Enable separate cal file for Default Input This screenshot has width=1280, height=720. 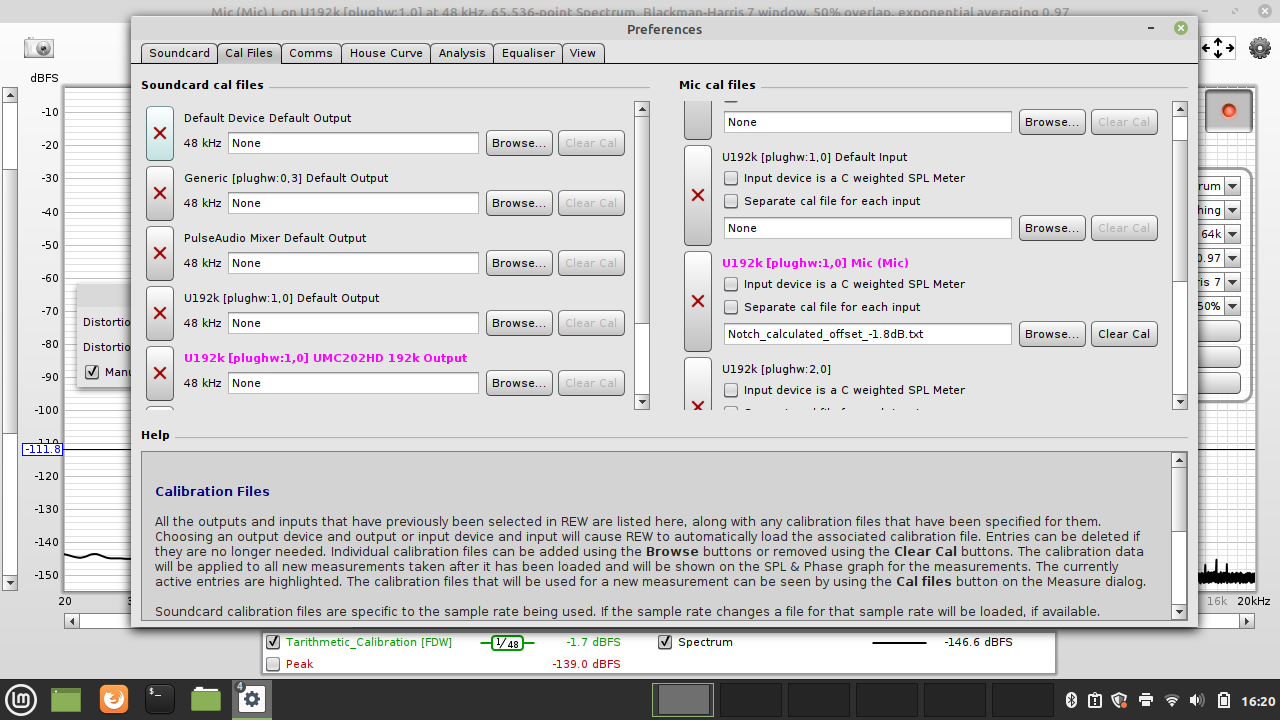point(731,201)
